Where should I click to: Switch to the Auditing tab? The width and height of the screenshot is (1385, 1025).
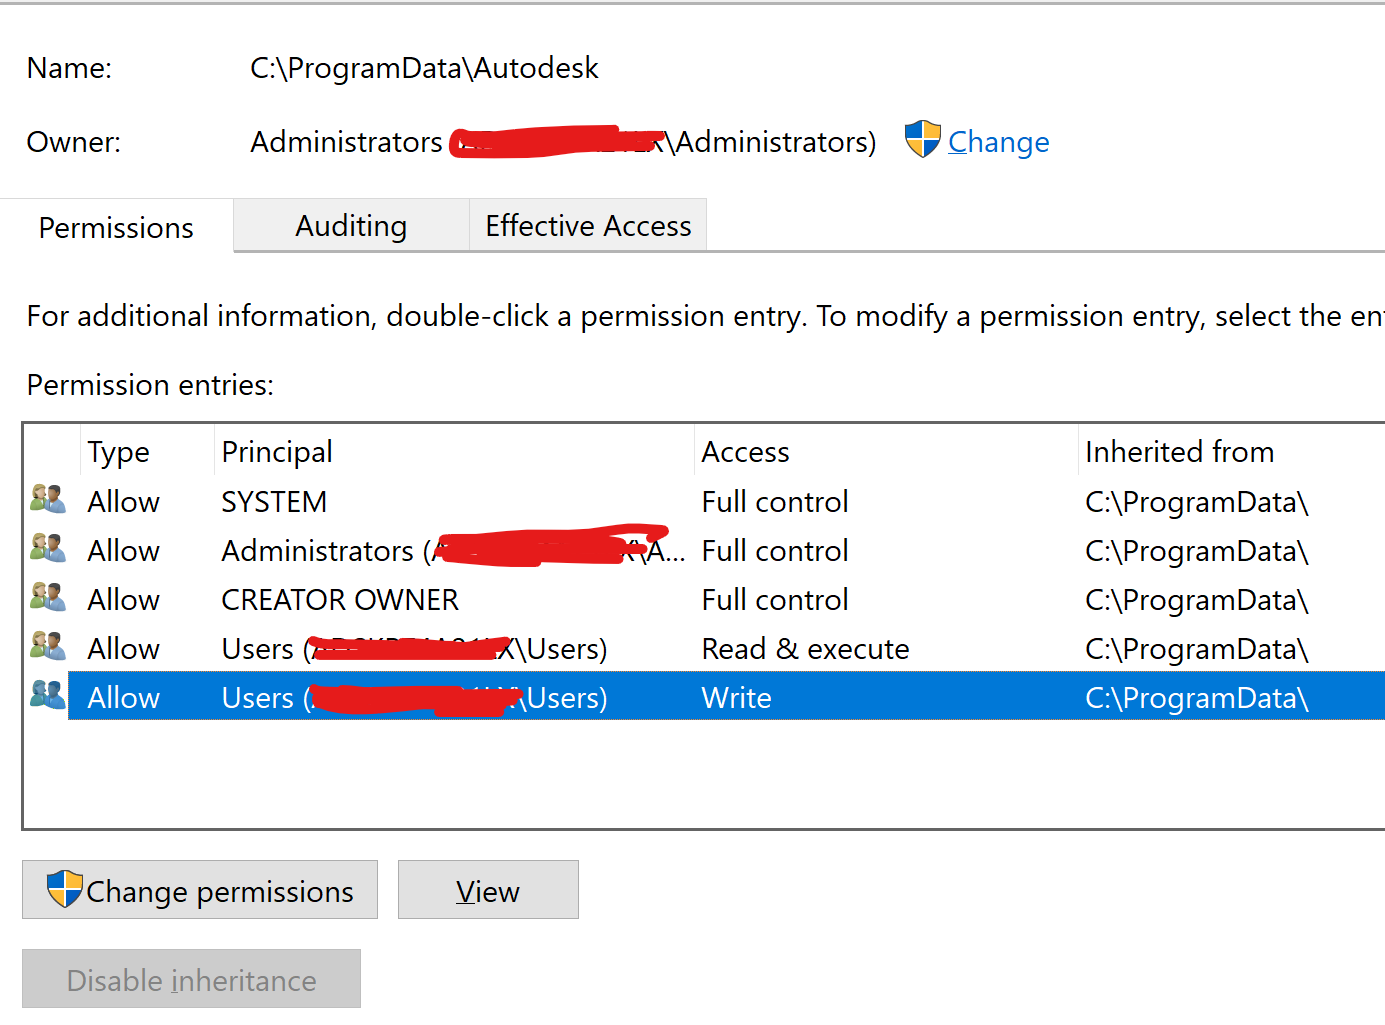click(351, 226)
